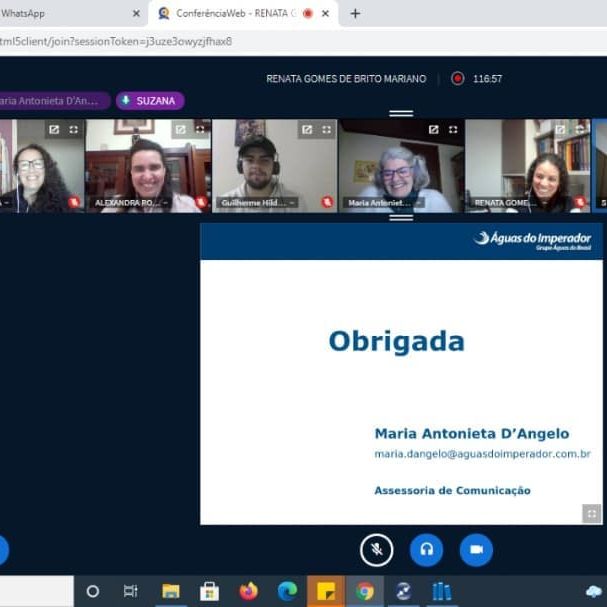The image size is (607, 607).
Task: Click the browser address bar URL
Action: 120,41
